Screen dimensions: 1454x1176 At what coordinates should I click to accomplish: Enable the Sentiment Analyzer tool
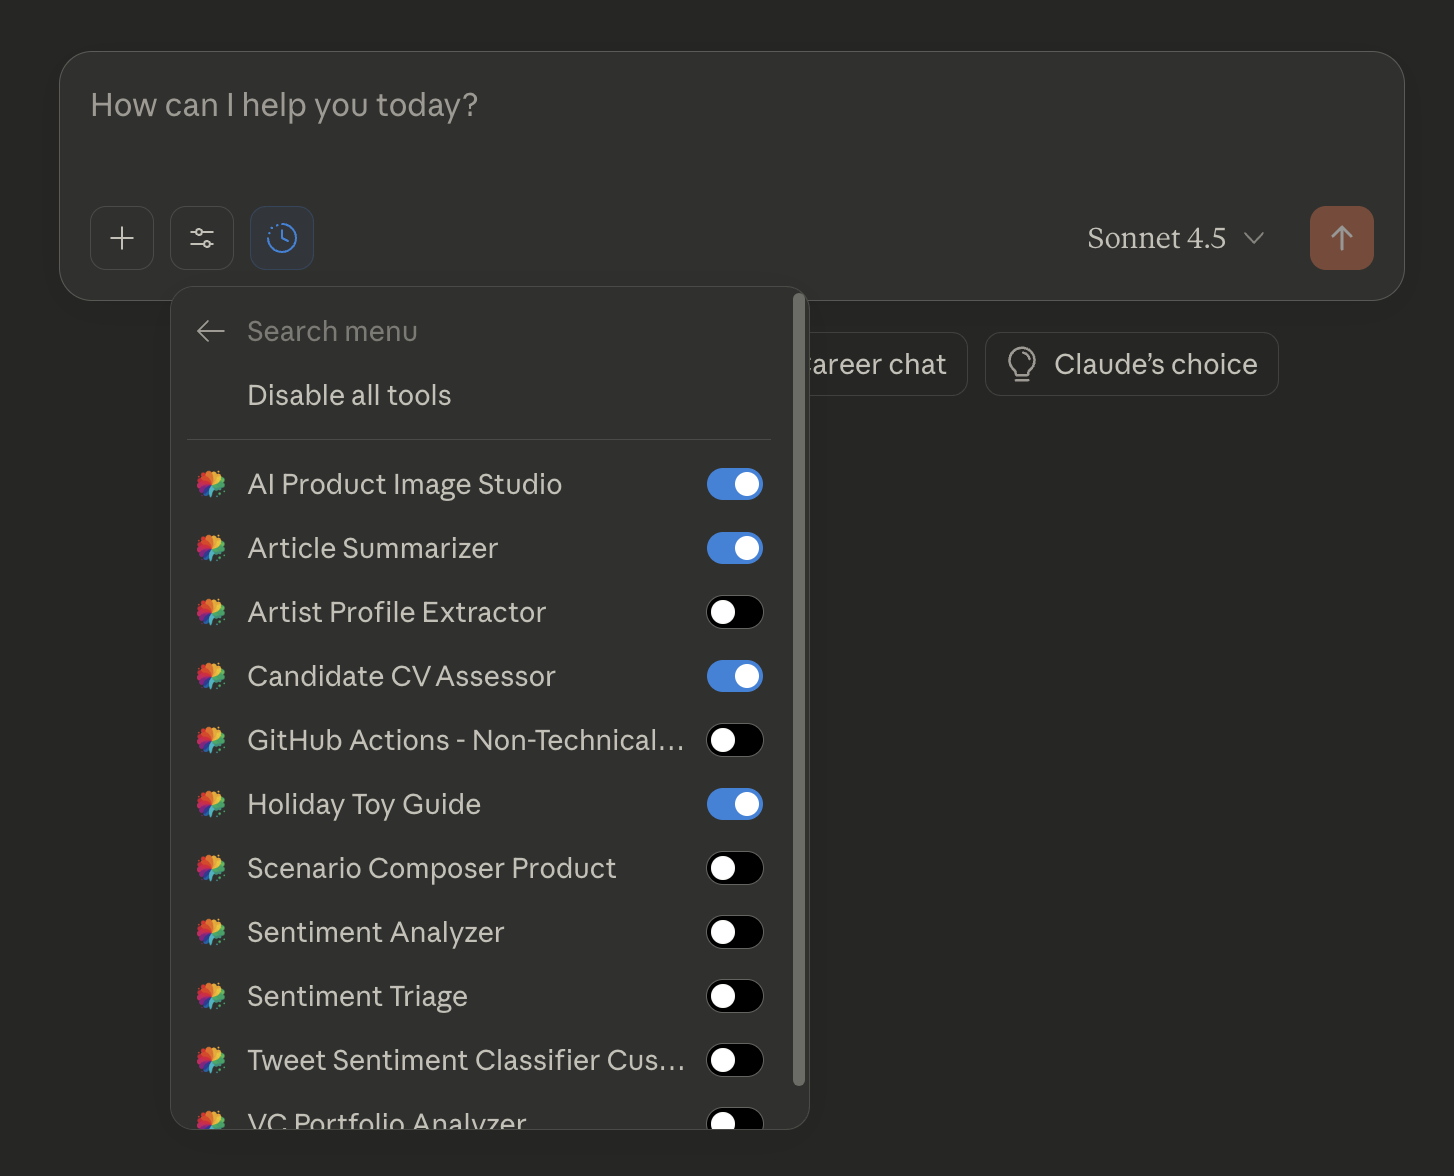735,932
